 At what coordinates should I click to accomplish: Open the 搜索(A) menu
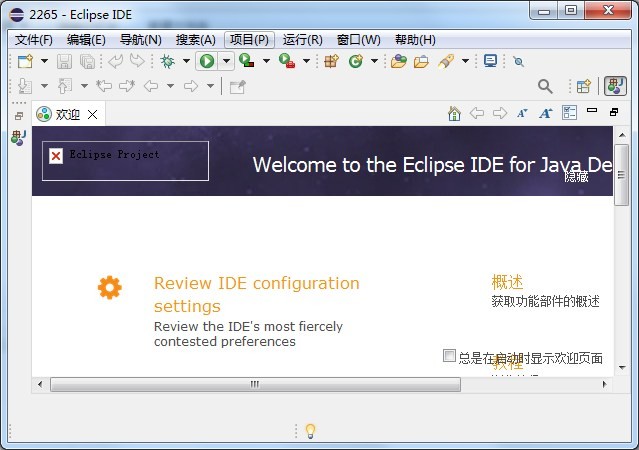pos(196,40)
